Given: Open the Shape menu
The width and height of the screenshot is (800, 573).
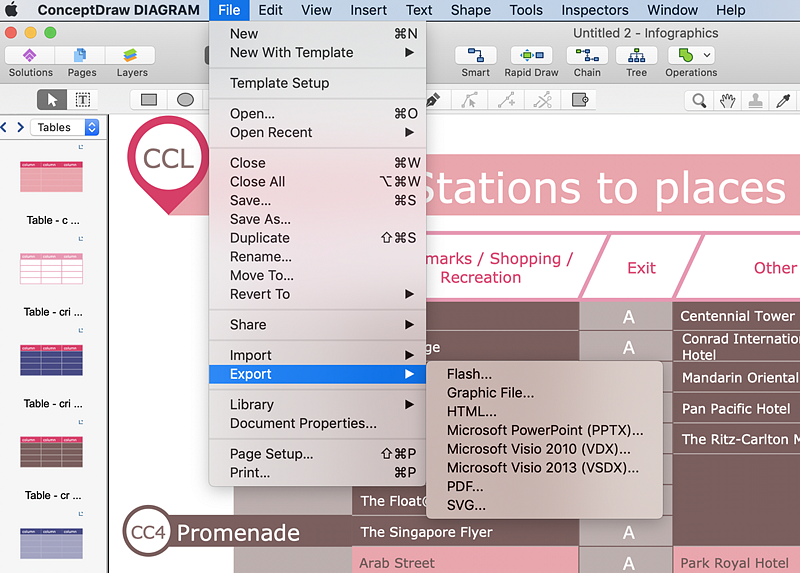Looking at the screenshot, I should (x=470, y=10).
